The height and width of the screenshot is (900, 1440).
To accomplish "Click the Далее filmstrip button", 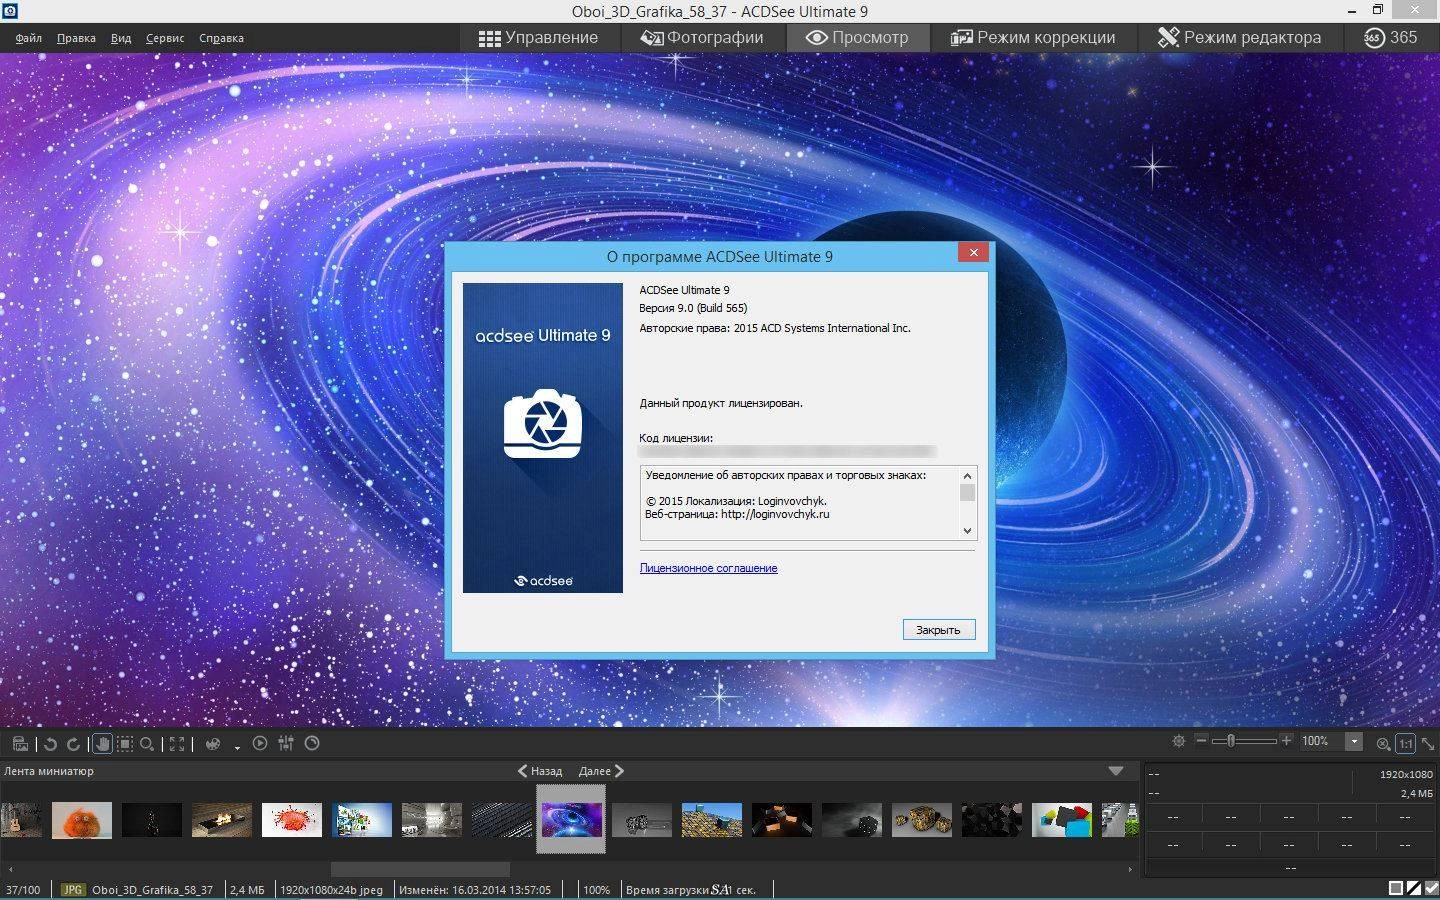I will click(601, 771).
